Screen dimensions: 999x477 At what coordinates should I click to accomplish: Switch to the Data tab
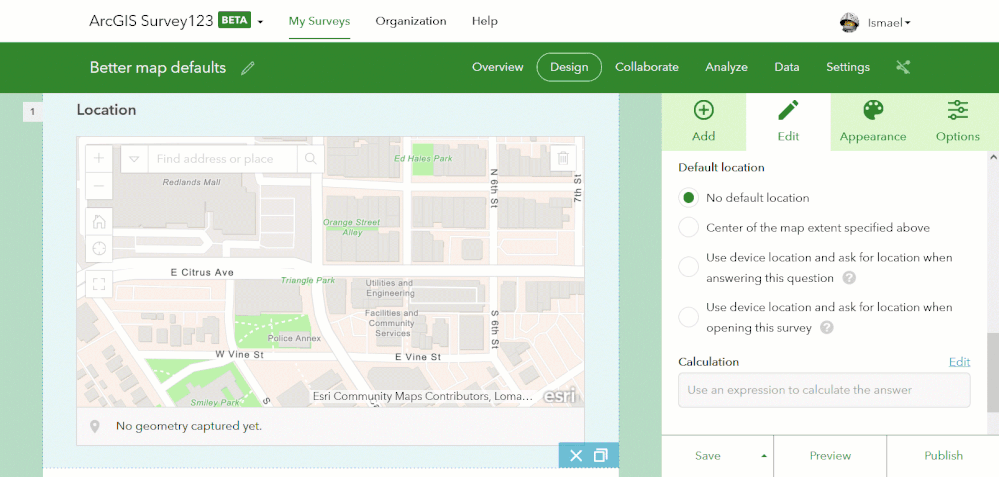(787, 67)
